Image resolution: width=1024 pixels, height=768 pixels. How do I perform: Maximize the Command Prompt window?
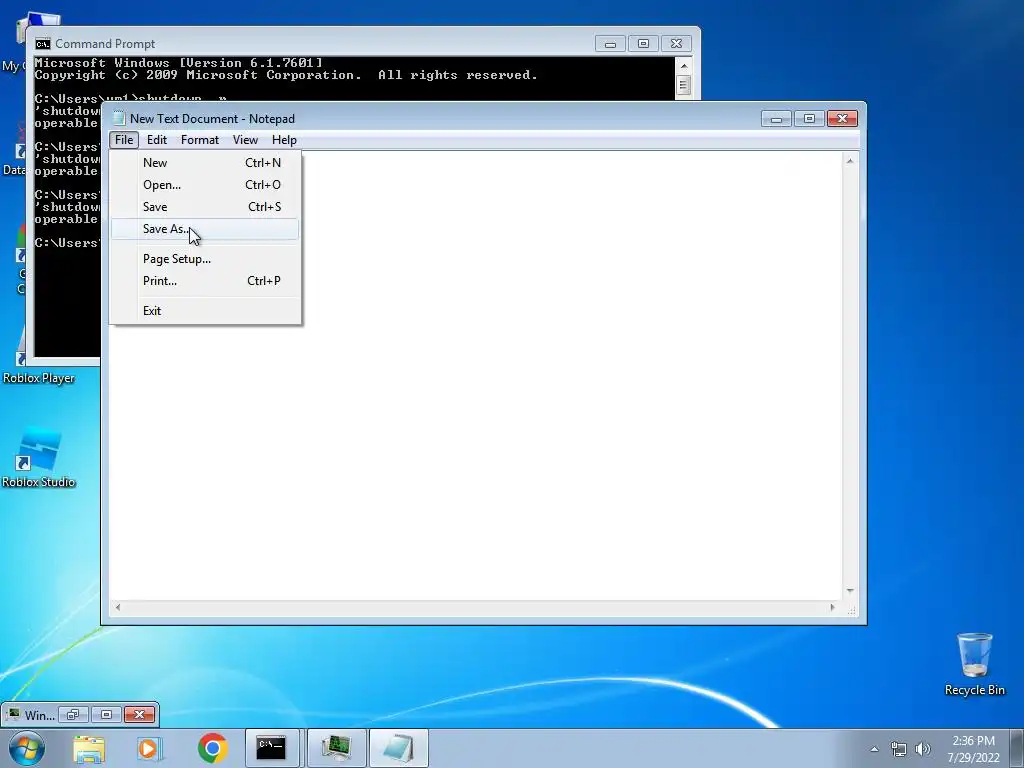point(643,44)
